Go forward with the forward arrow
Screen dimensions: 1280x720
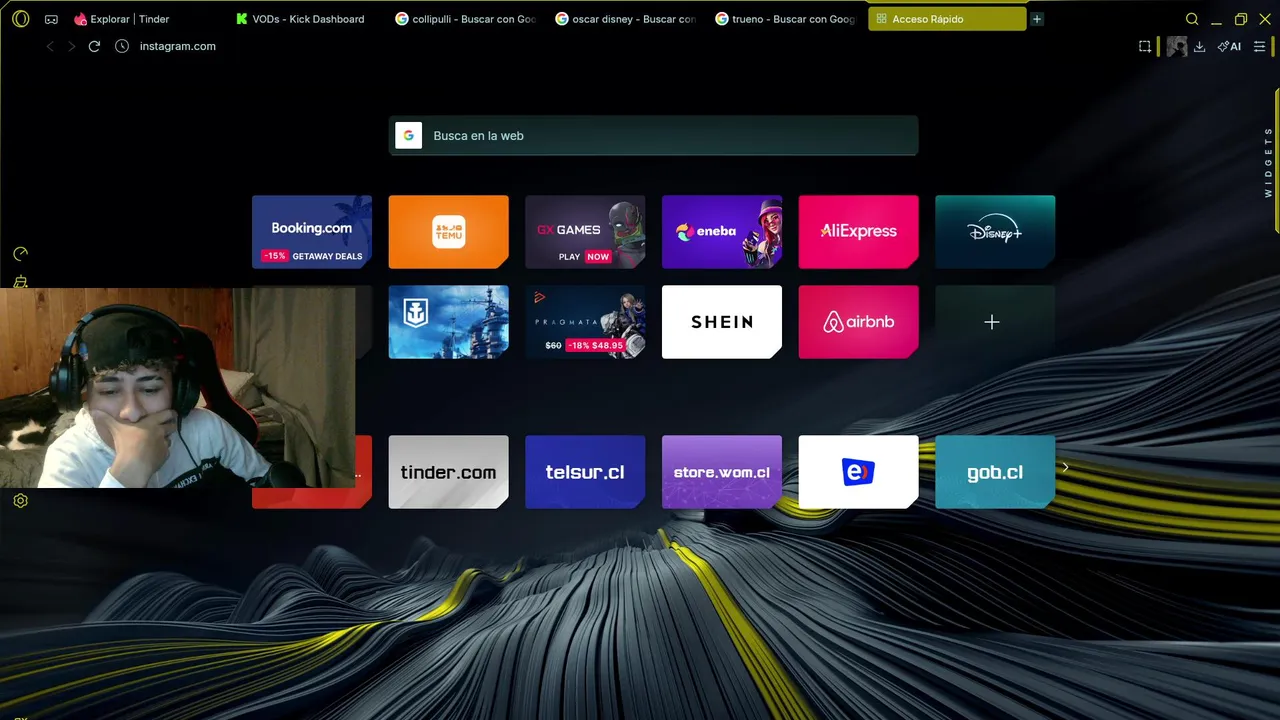click(71, 46)
